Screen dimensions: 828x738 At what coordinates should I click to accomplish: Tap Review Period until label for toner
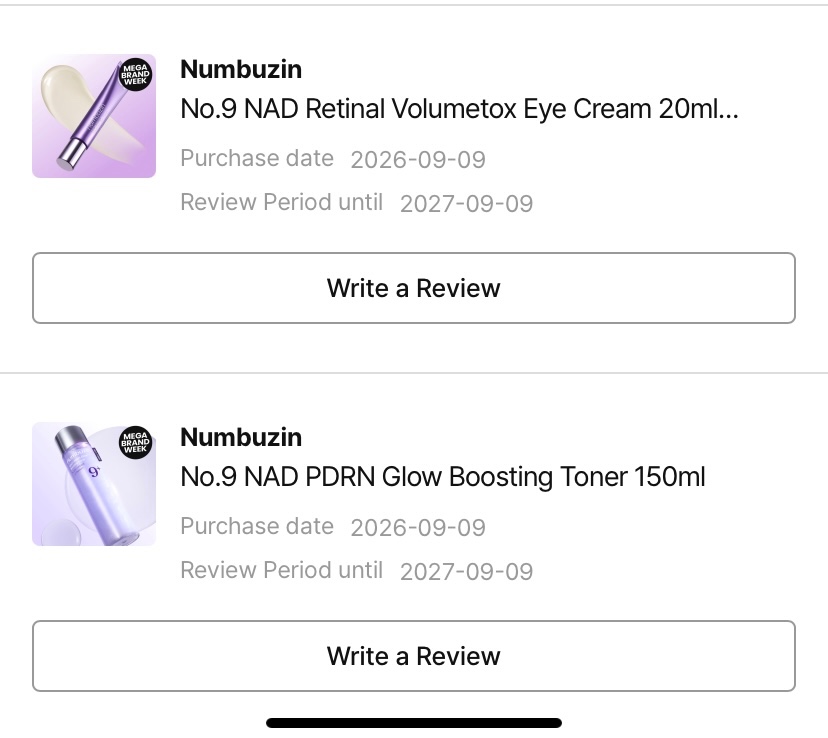coord(281,570)
